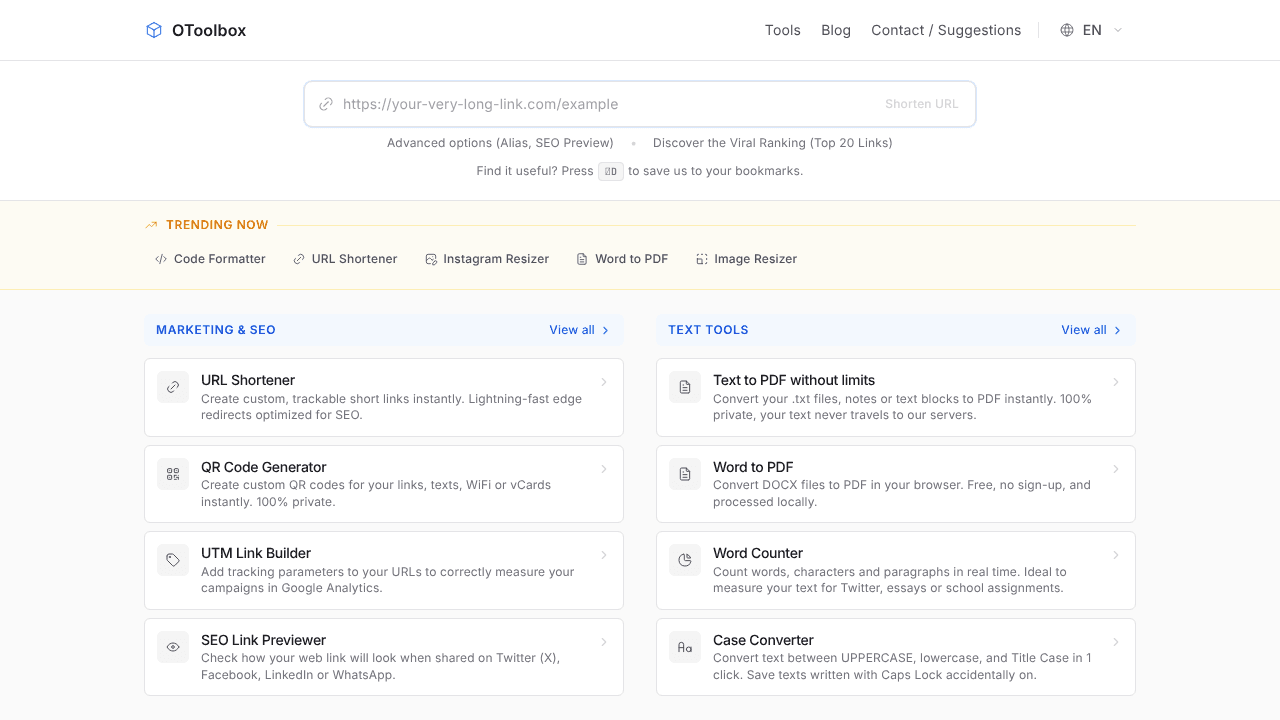Click the Case Converter Aa icon

[x=685, y=647]
